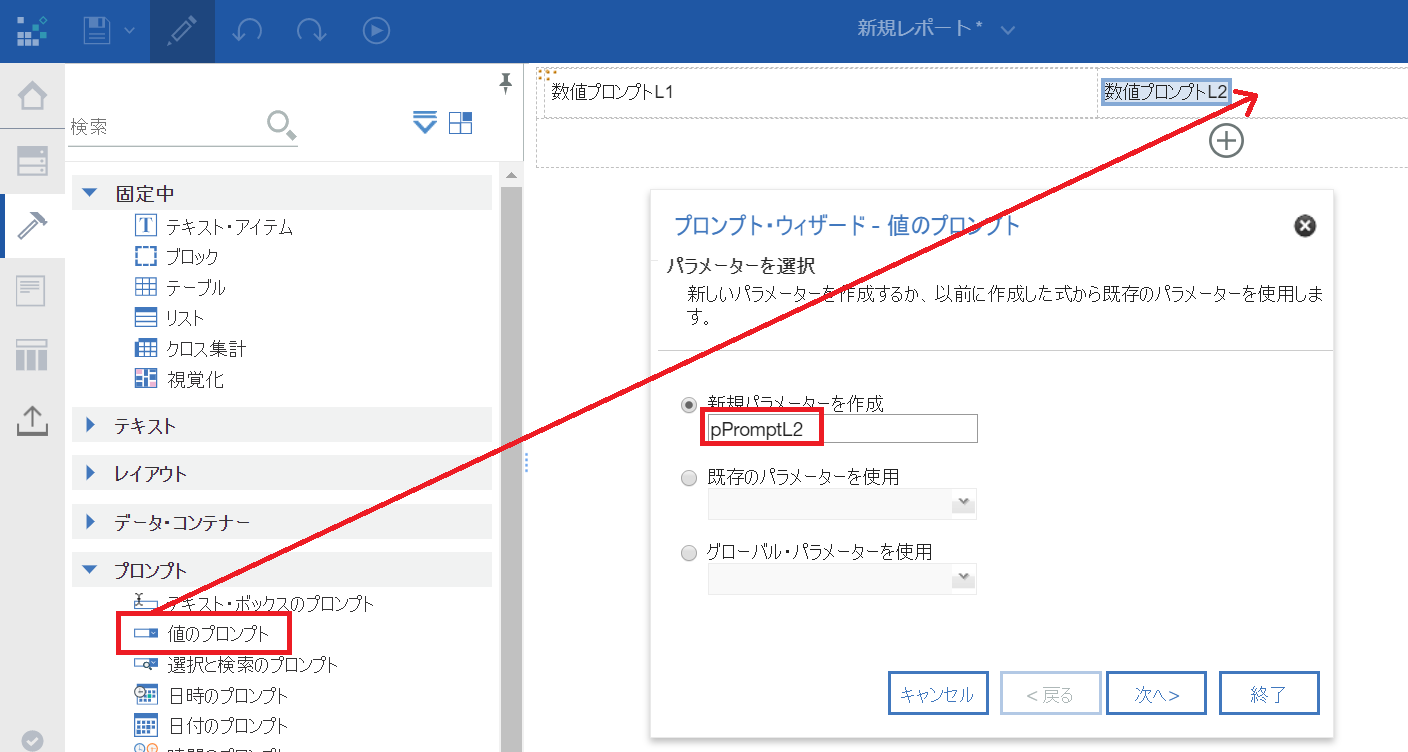Click the undo arrow icon
Image resolution: width=1408 pixels, height=752 pixels.
pos(247,31)
